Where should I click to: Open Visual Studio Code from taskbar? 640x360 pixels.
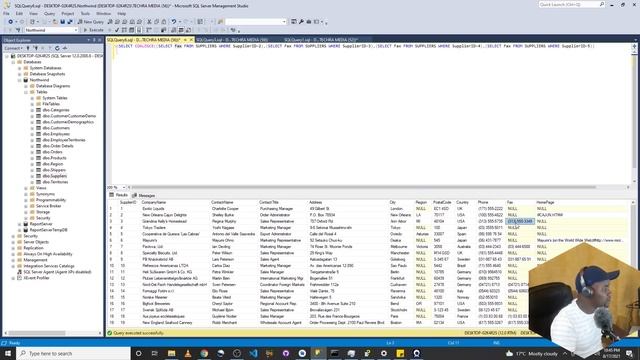[253, 353]
